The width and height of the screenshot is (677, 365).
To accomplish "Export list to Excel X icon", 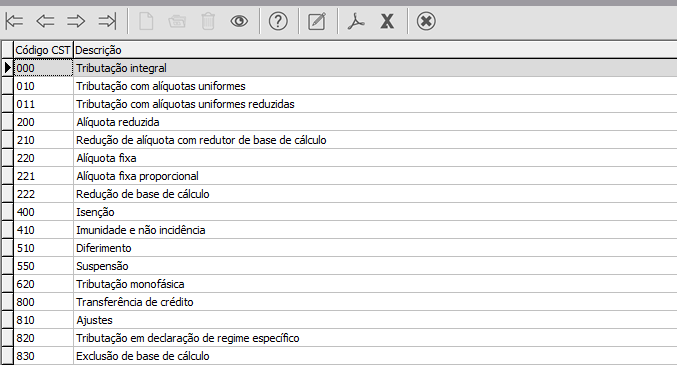I will coord(387,21).
